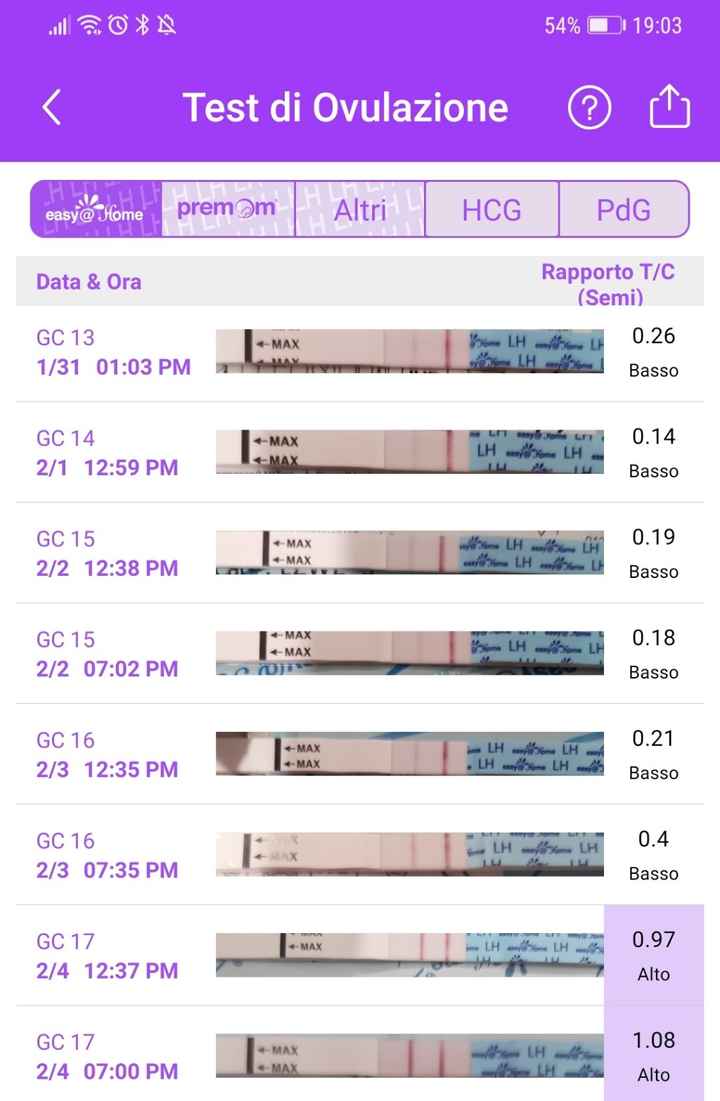Open the help question mark icon
This screenshot has width=720, height=1101.
[x=589, y=108]
